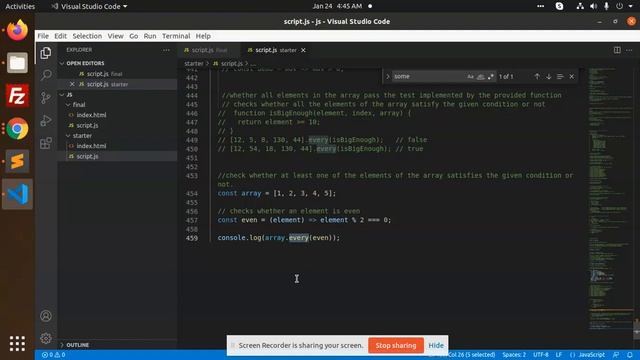
Task: Close script.js starter in Open Editors
Action: click(x=72, y=84)
